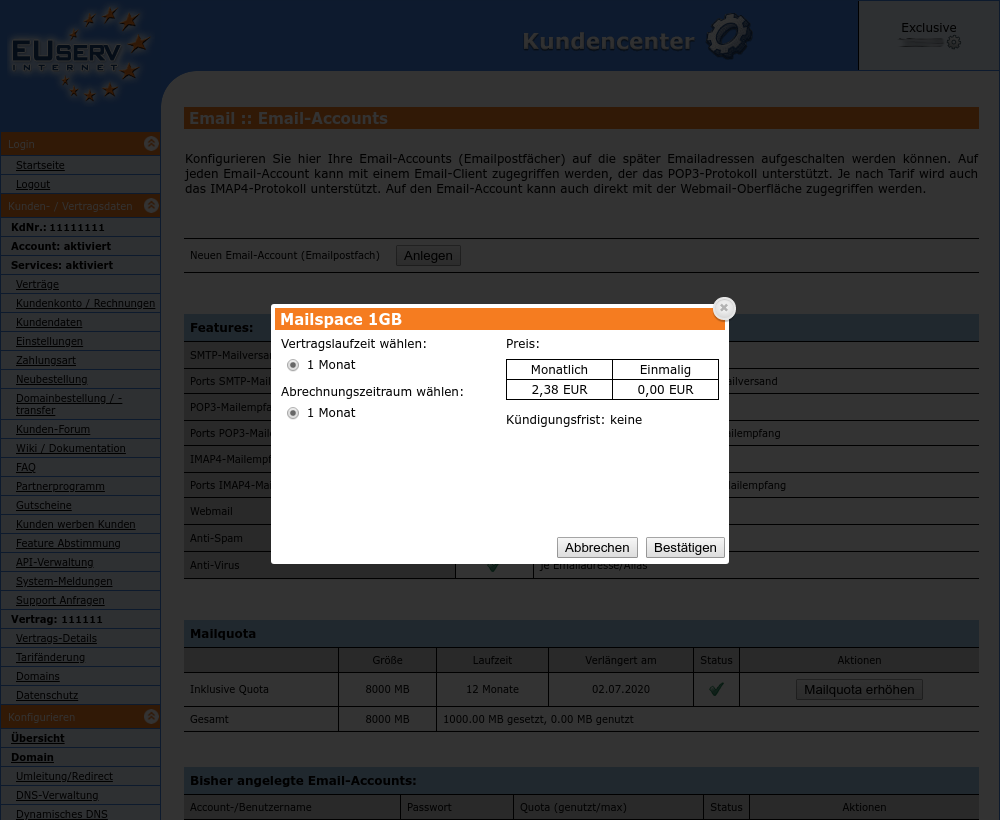Close the Mailspace 1GB dialog
Screen dimensions: 1000x820
click(724, 308)
